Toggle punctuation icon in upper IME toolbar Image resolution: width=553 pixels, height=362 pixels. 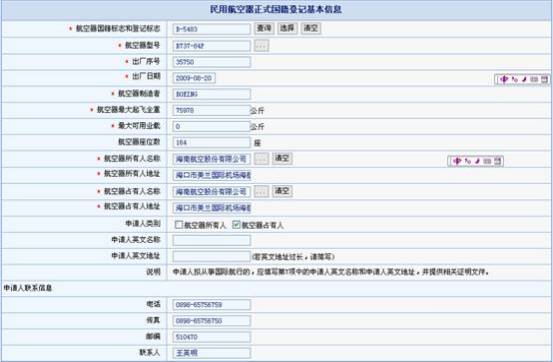pos(515,79)
